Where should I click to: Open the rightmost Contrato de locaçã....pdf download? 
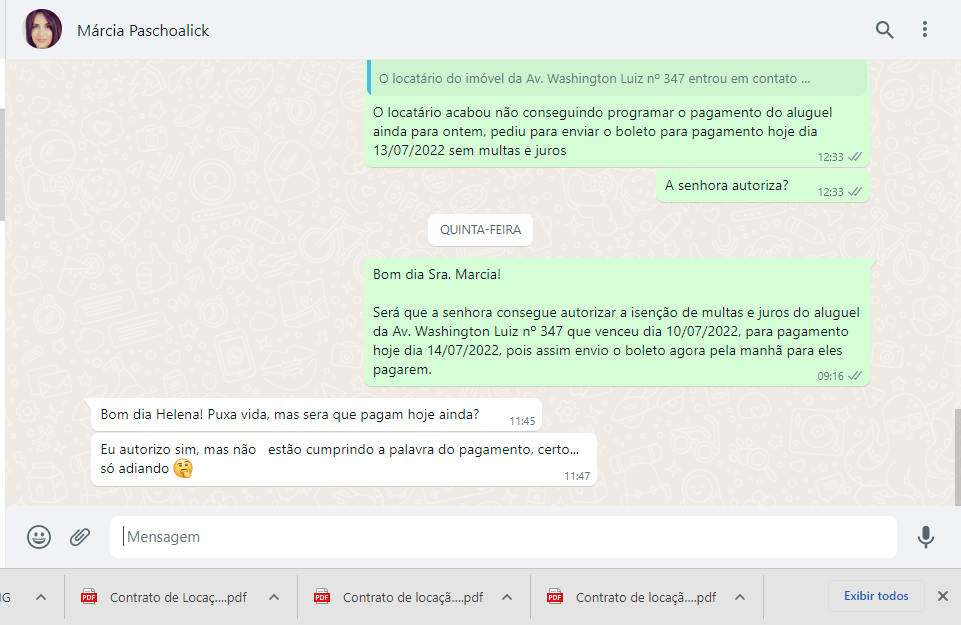(645, 597)
